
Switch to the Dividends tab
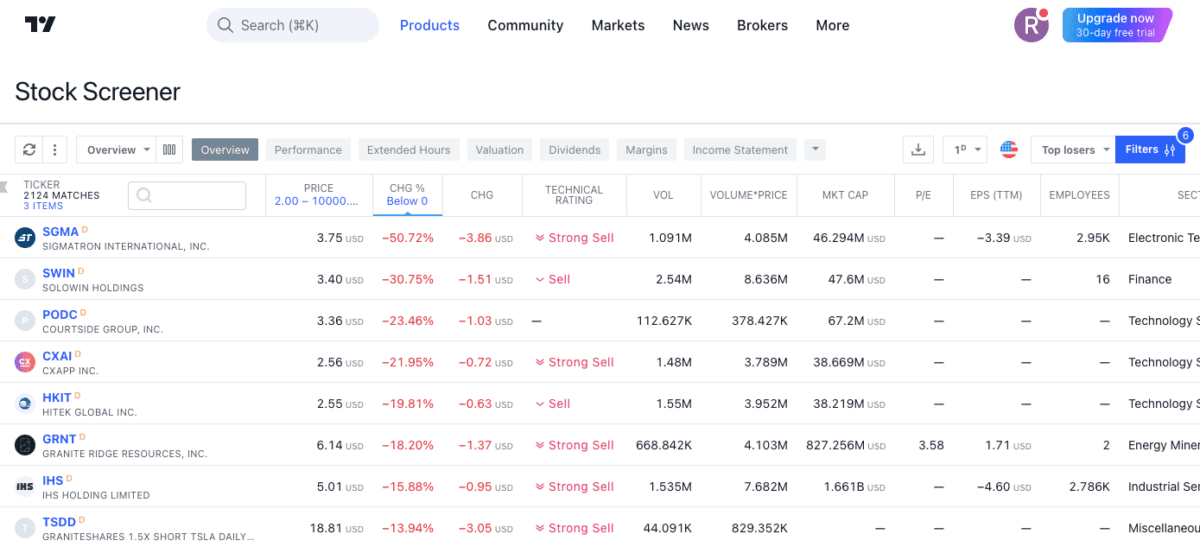575,150
